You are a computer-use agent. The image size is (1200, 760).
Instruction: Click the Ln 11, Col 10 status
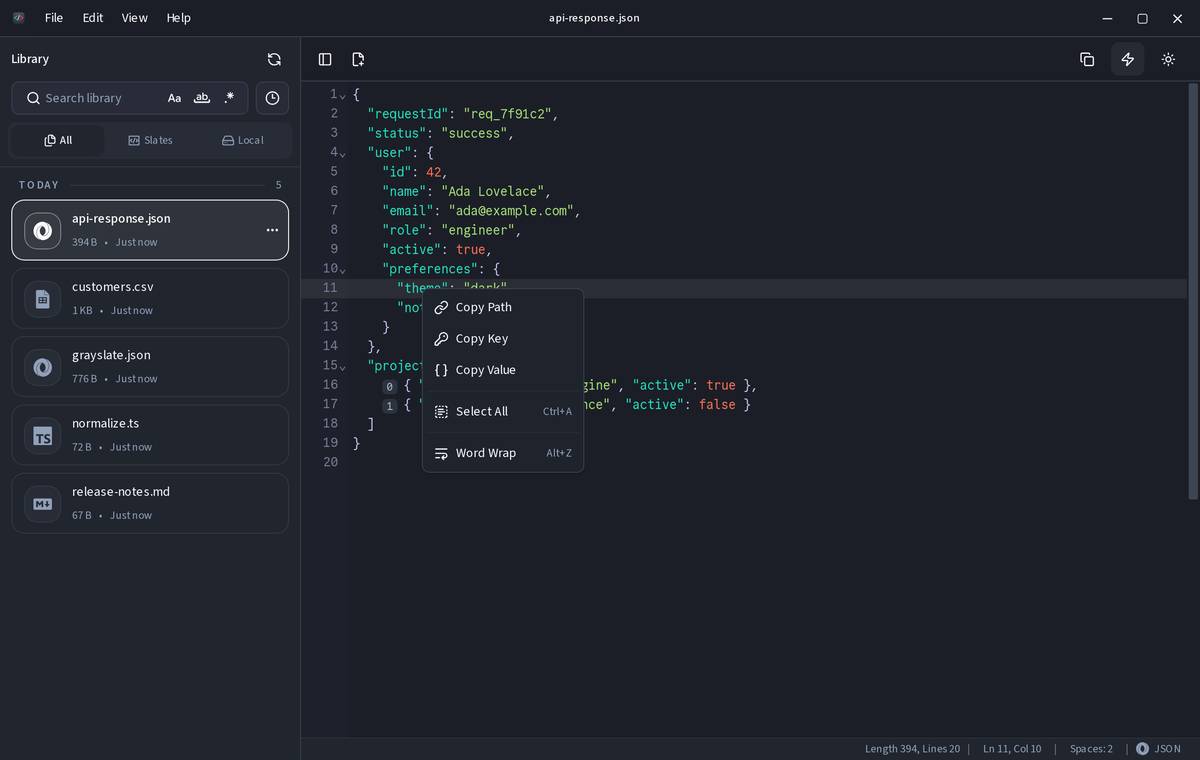point(1011,748)
